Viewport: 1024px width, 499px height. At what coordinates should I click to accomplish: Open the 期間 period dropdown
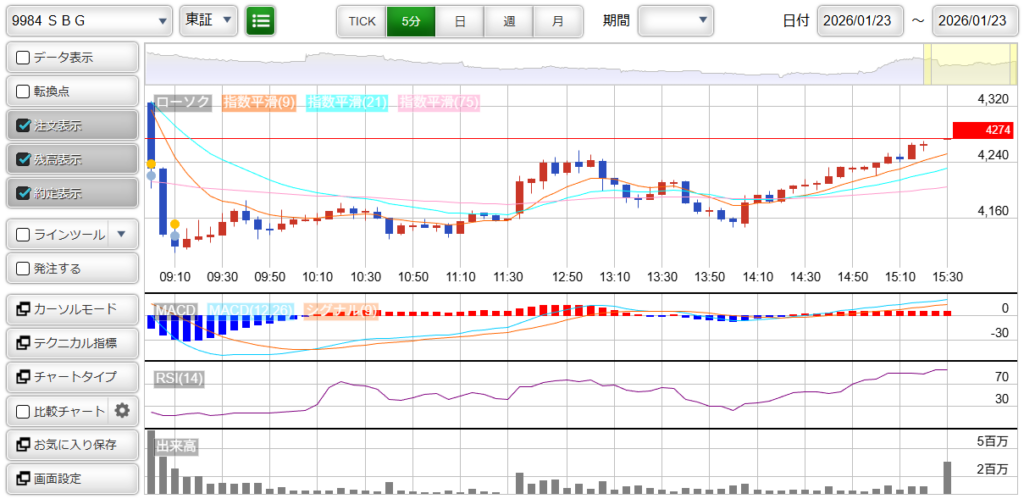tap(676, 20)
